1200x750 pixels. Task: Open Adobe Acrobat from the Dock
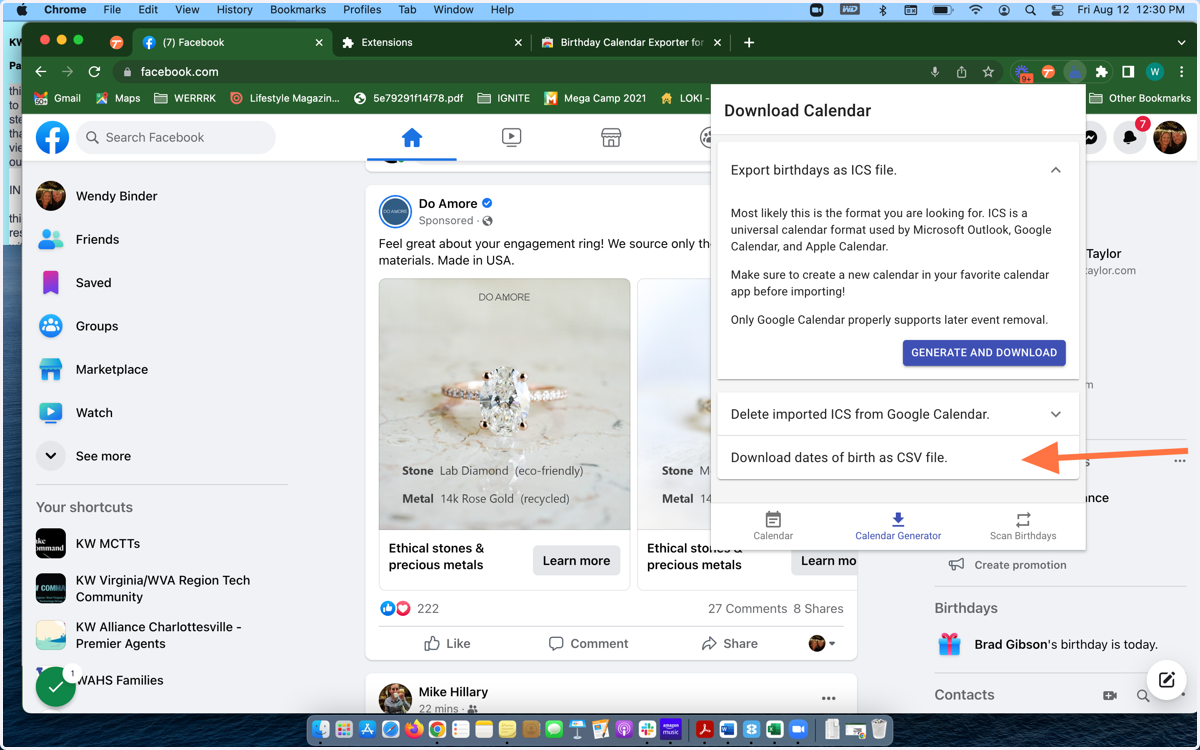[x=705, y=730]
